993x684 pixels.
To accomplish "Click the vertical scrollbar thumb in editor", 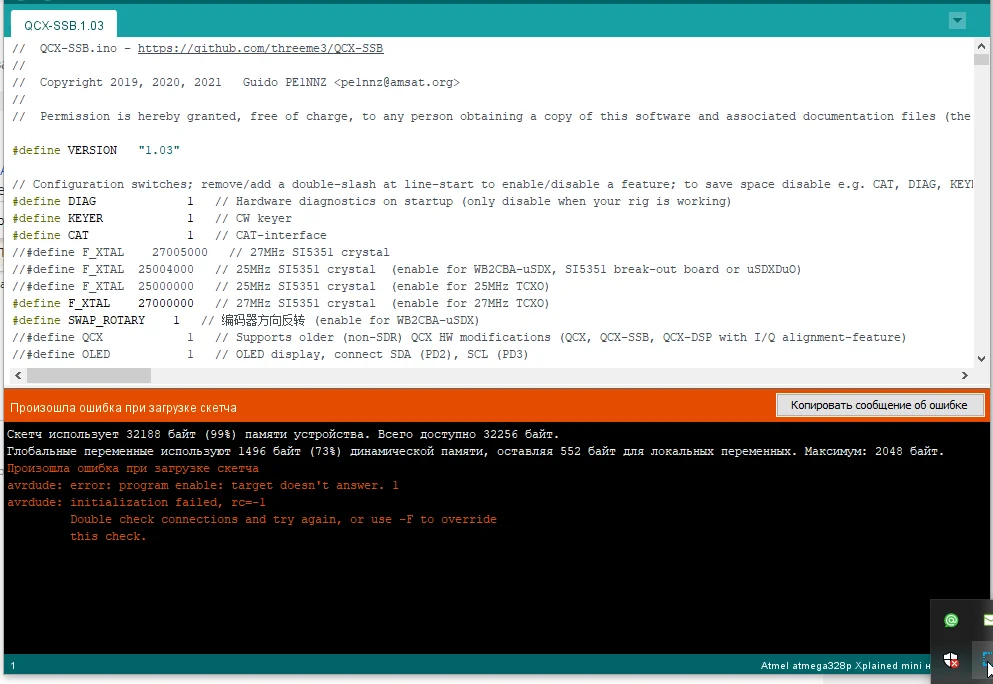I will point(981,60).
